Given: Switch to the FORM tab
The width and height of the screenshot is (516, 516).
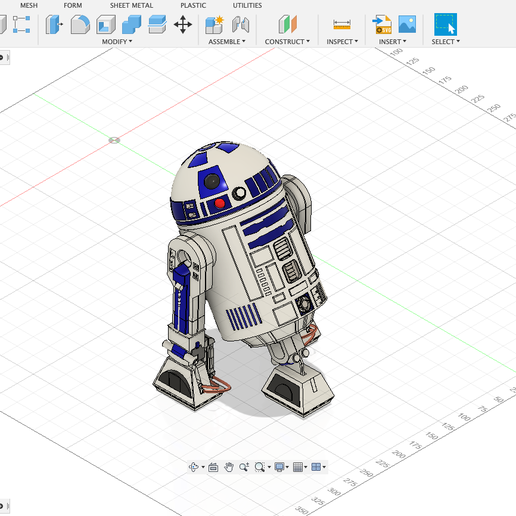Looking at the screenshot, I should (73, 6).
